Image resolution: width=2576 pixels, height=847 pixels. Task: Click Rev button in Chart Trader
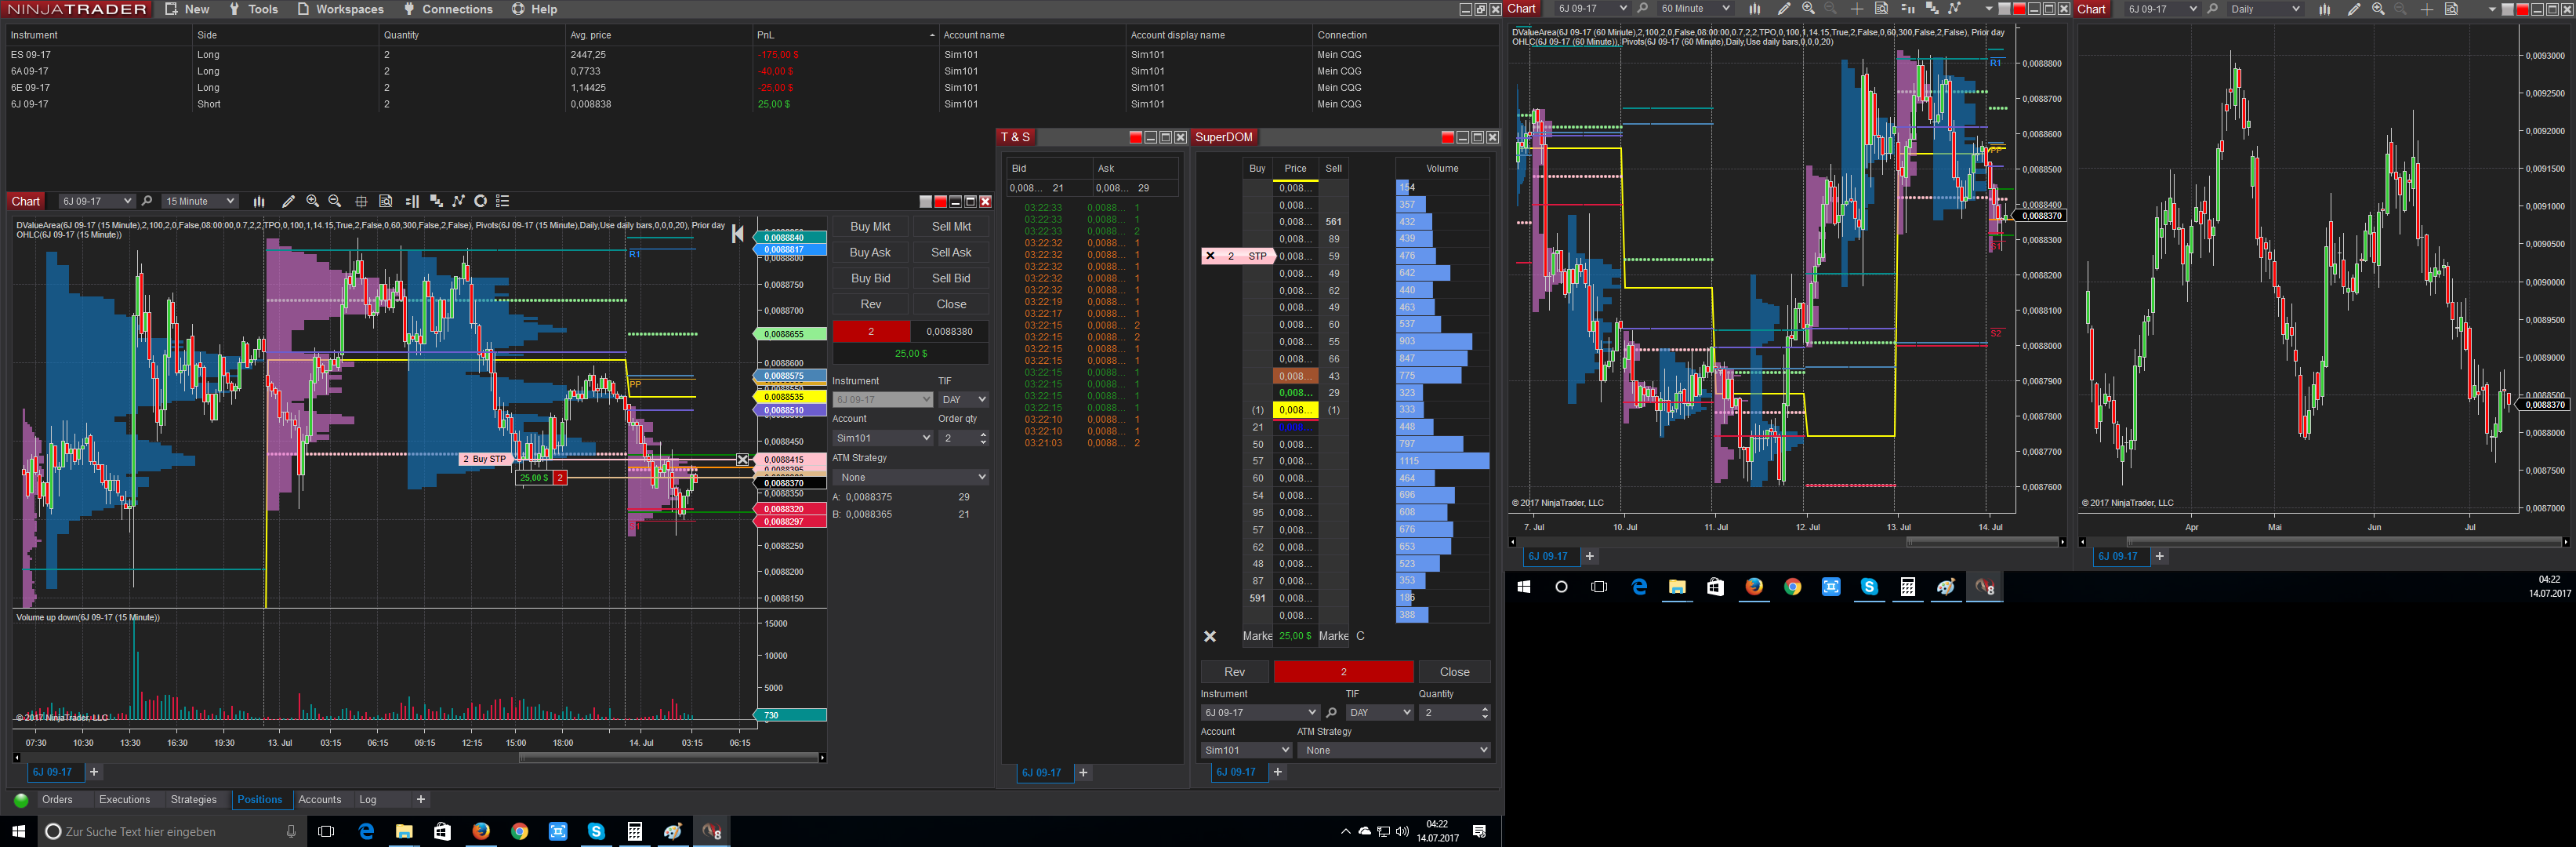point(870,305)
